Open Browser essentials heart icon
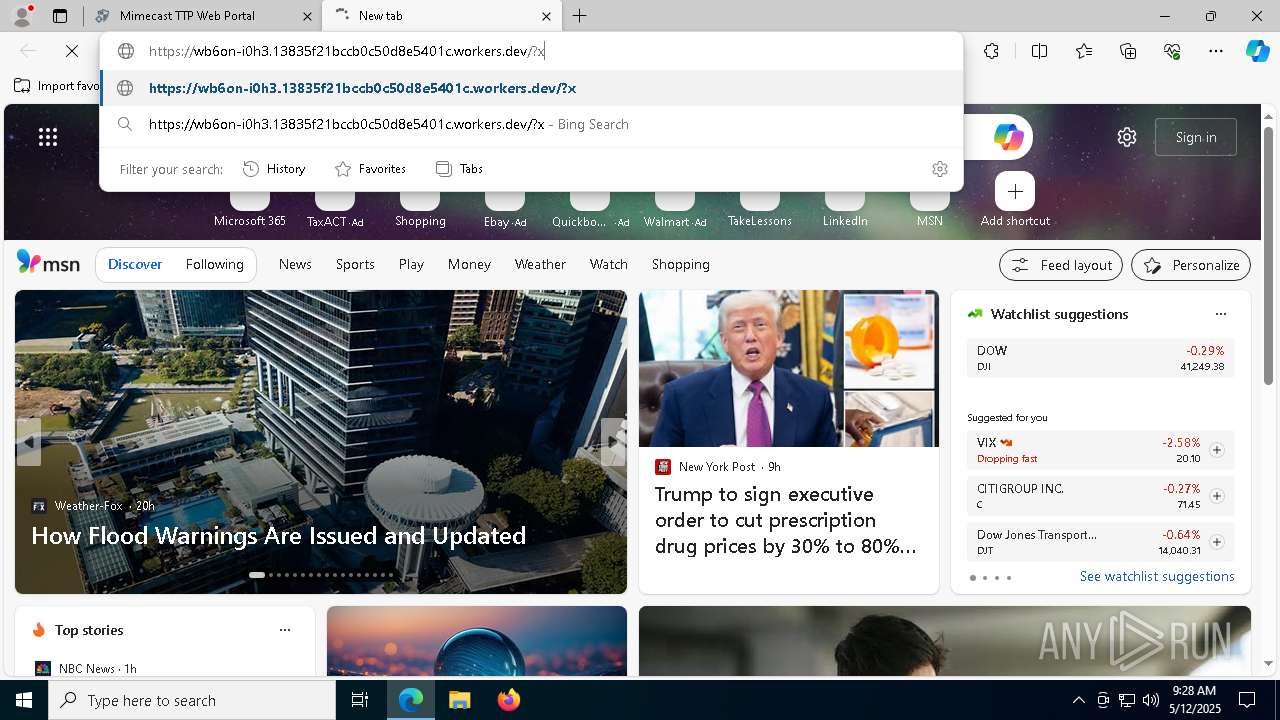Screen dimensions: 1280x720 (x=1172, y=51)
